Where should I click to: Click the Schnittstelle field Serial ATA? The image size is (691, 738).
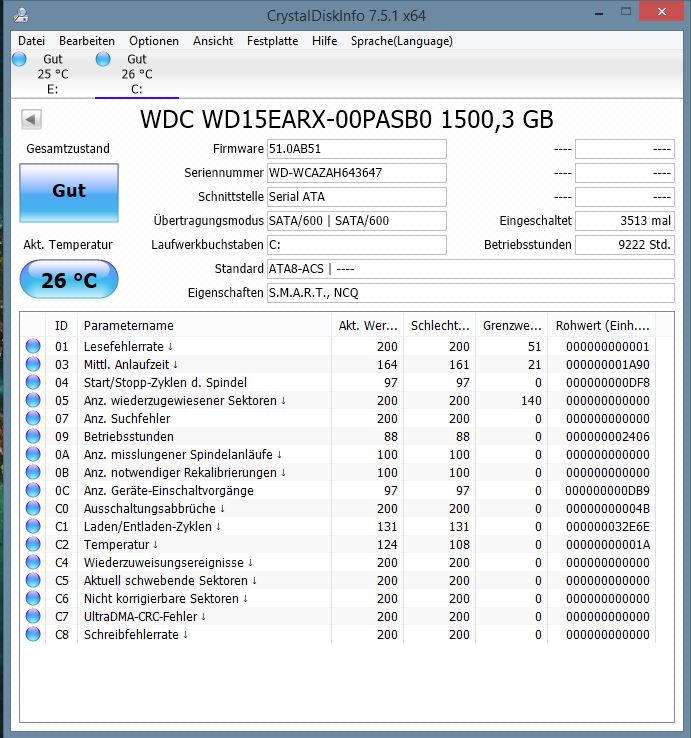click(x=356, y=197)
